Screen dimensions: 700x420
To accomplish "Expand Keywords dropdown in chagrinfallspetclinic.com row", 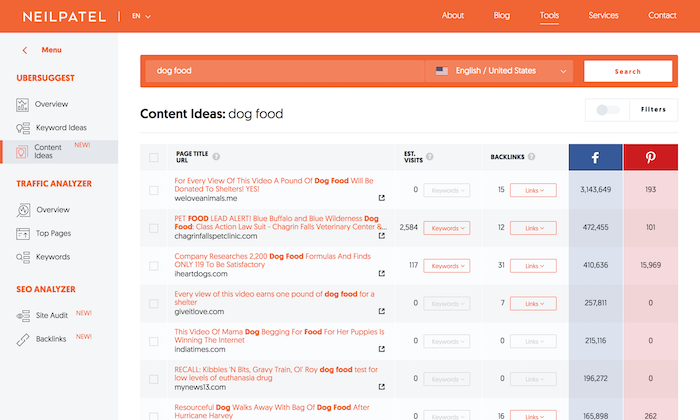I will 446,228.
